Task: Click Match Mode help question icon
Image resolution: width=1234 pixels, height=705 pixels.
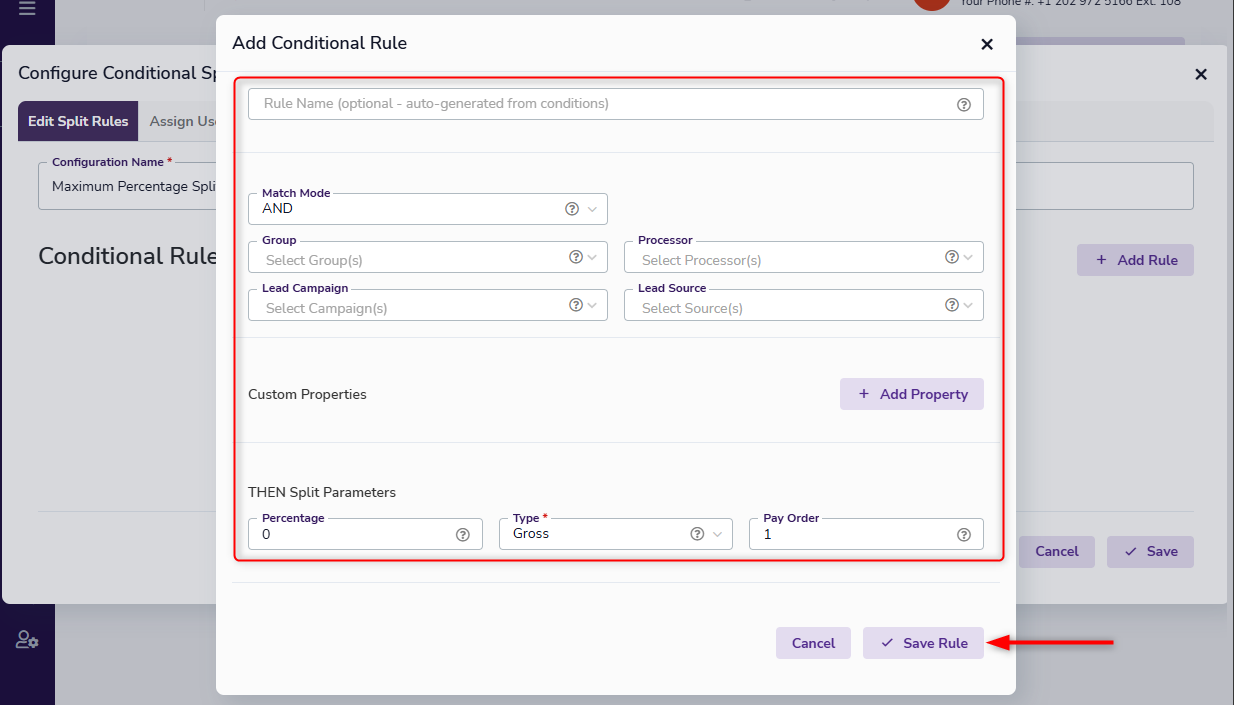Action: pyautogui.click(x=572, y=209)
